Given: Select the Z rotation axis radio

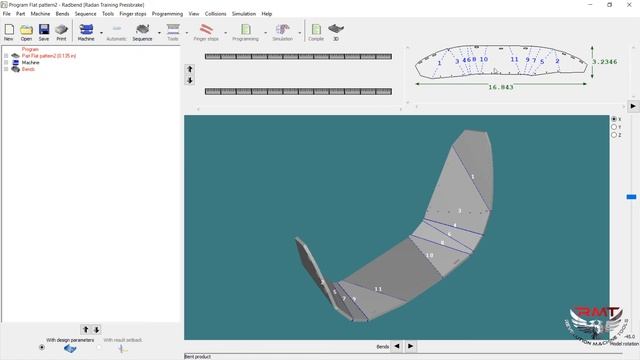Looking at the screenshot, I should point(614,135).
